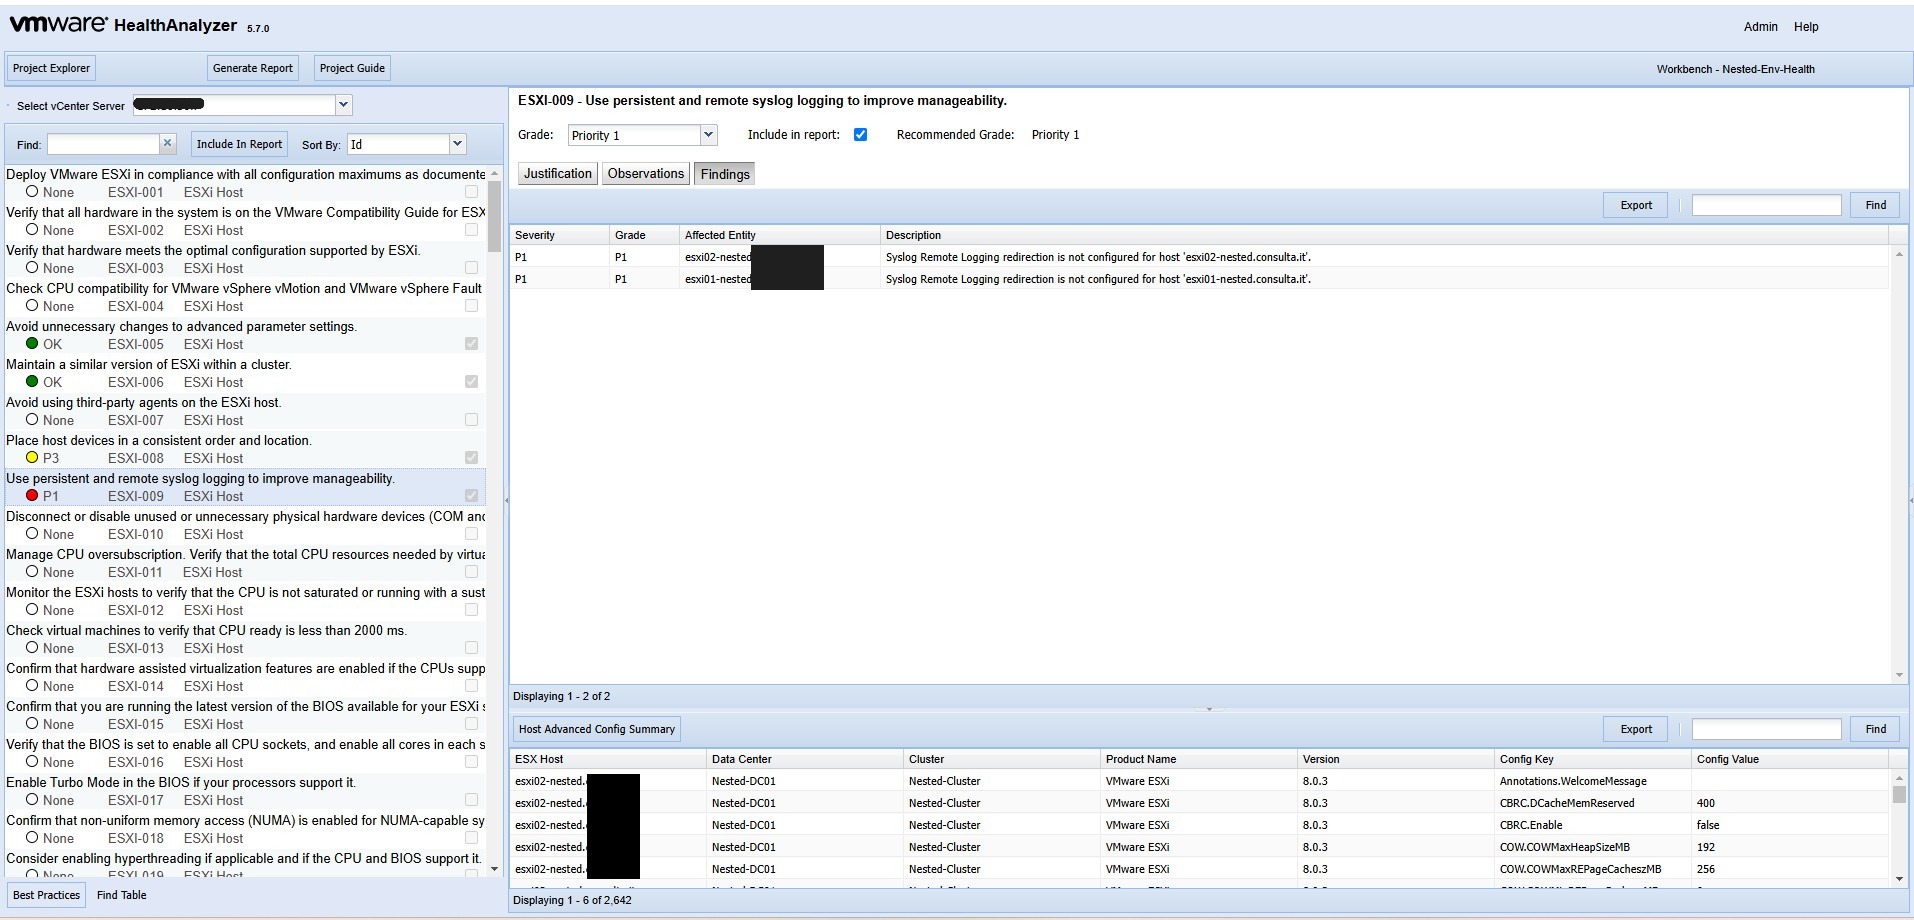Click the None status circle for ESXI-004
Viewport: 1914px width, 920px height.
click(x=32, y=306)
